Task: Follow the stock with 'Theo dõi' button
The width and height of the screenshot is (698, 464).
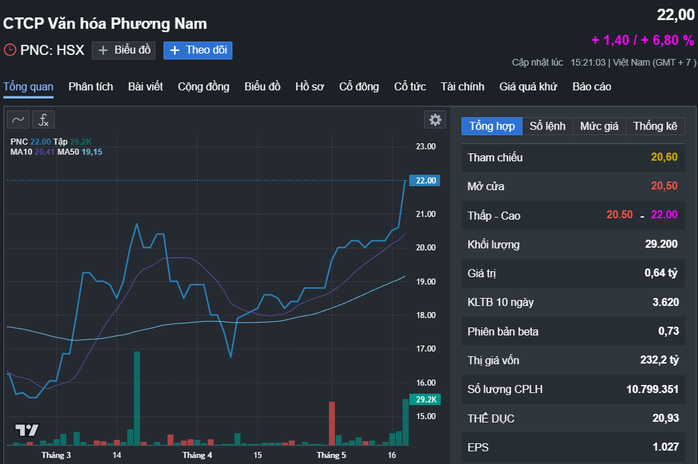Action: (x=197, y=50)
